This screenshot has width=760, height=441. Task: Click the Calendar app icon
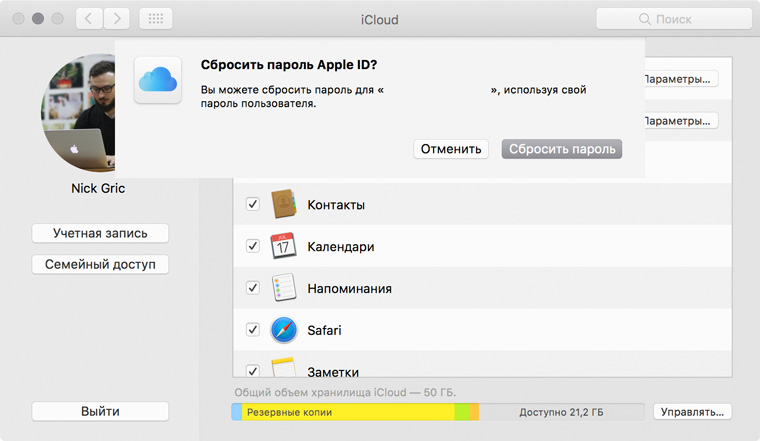click(x=283, y=246)
